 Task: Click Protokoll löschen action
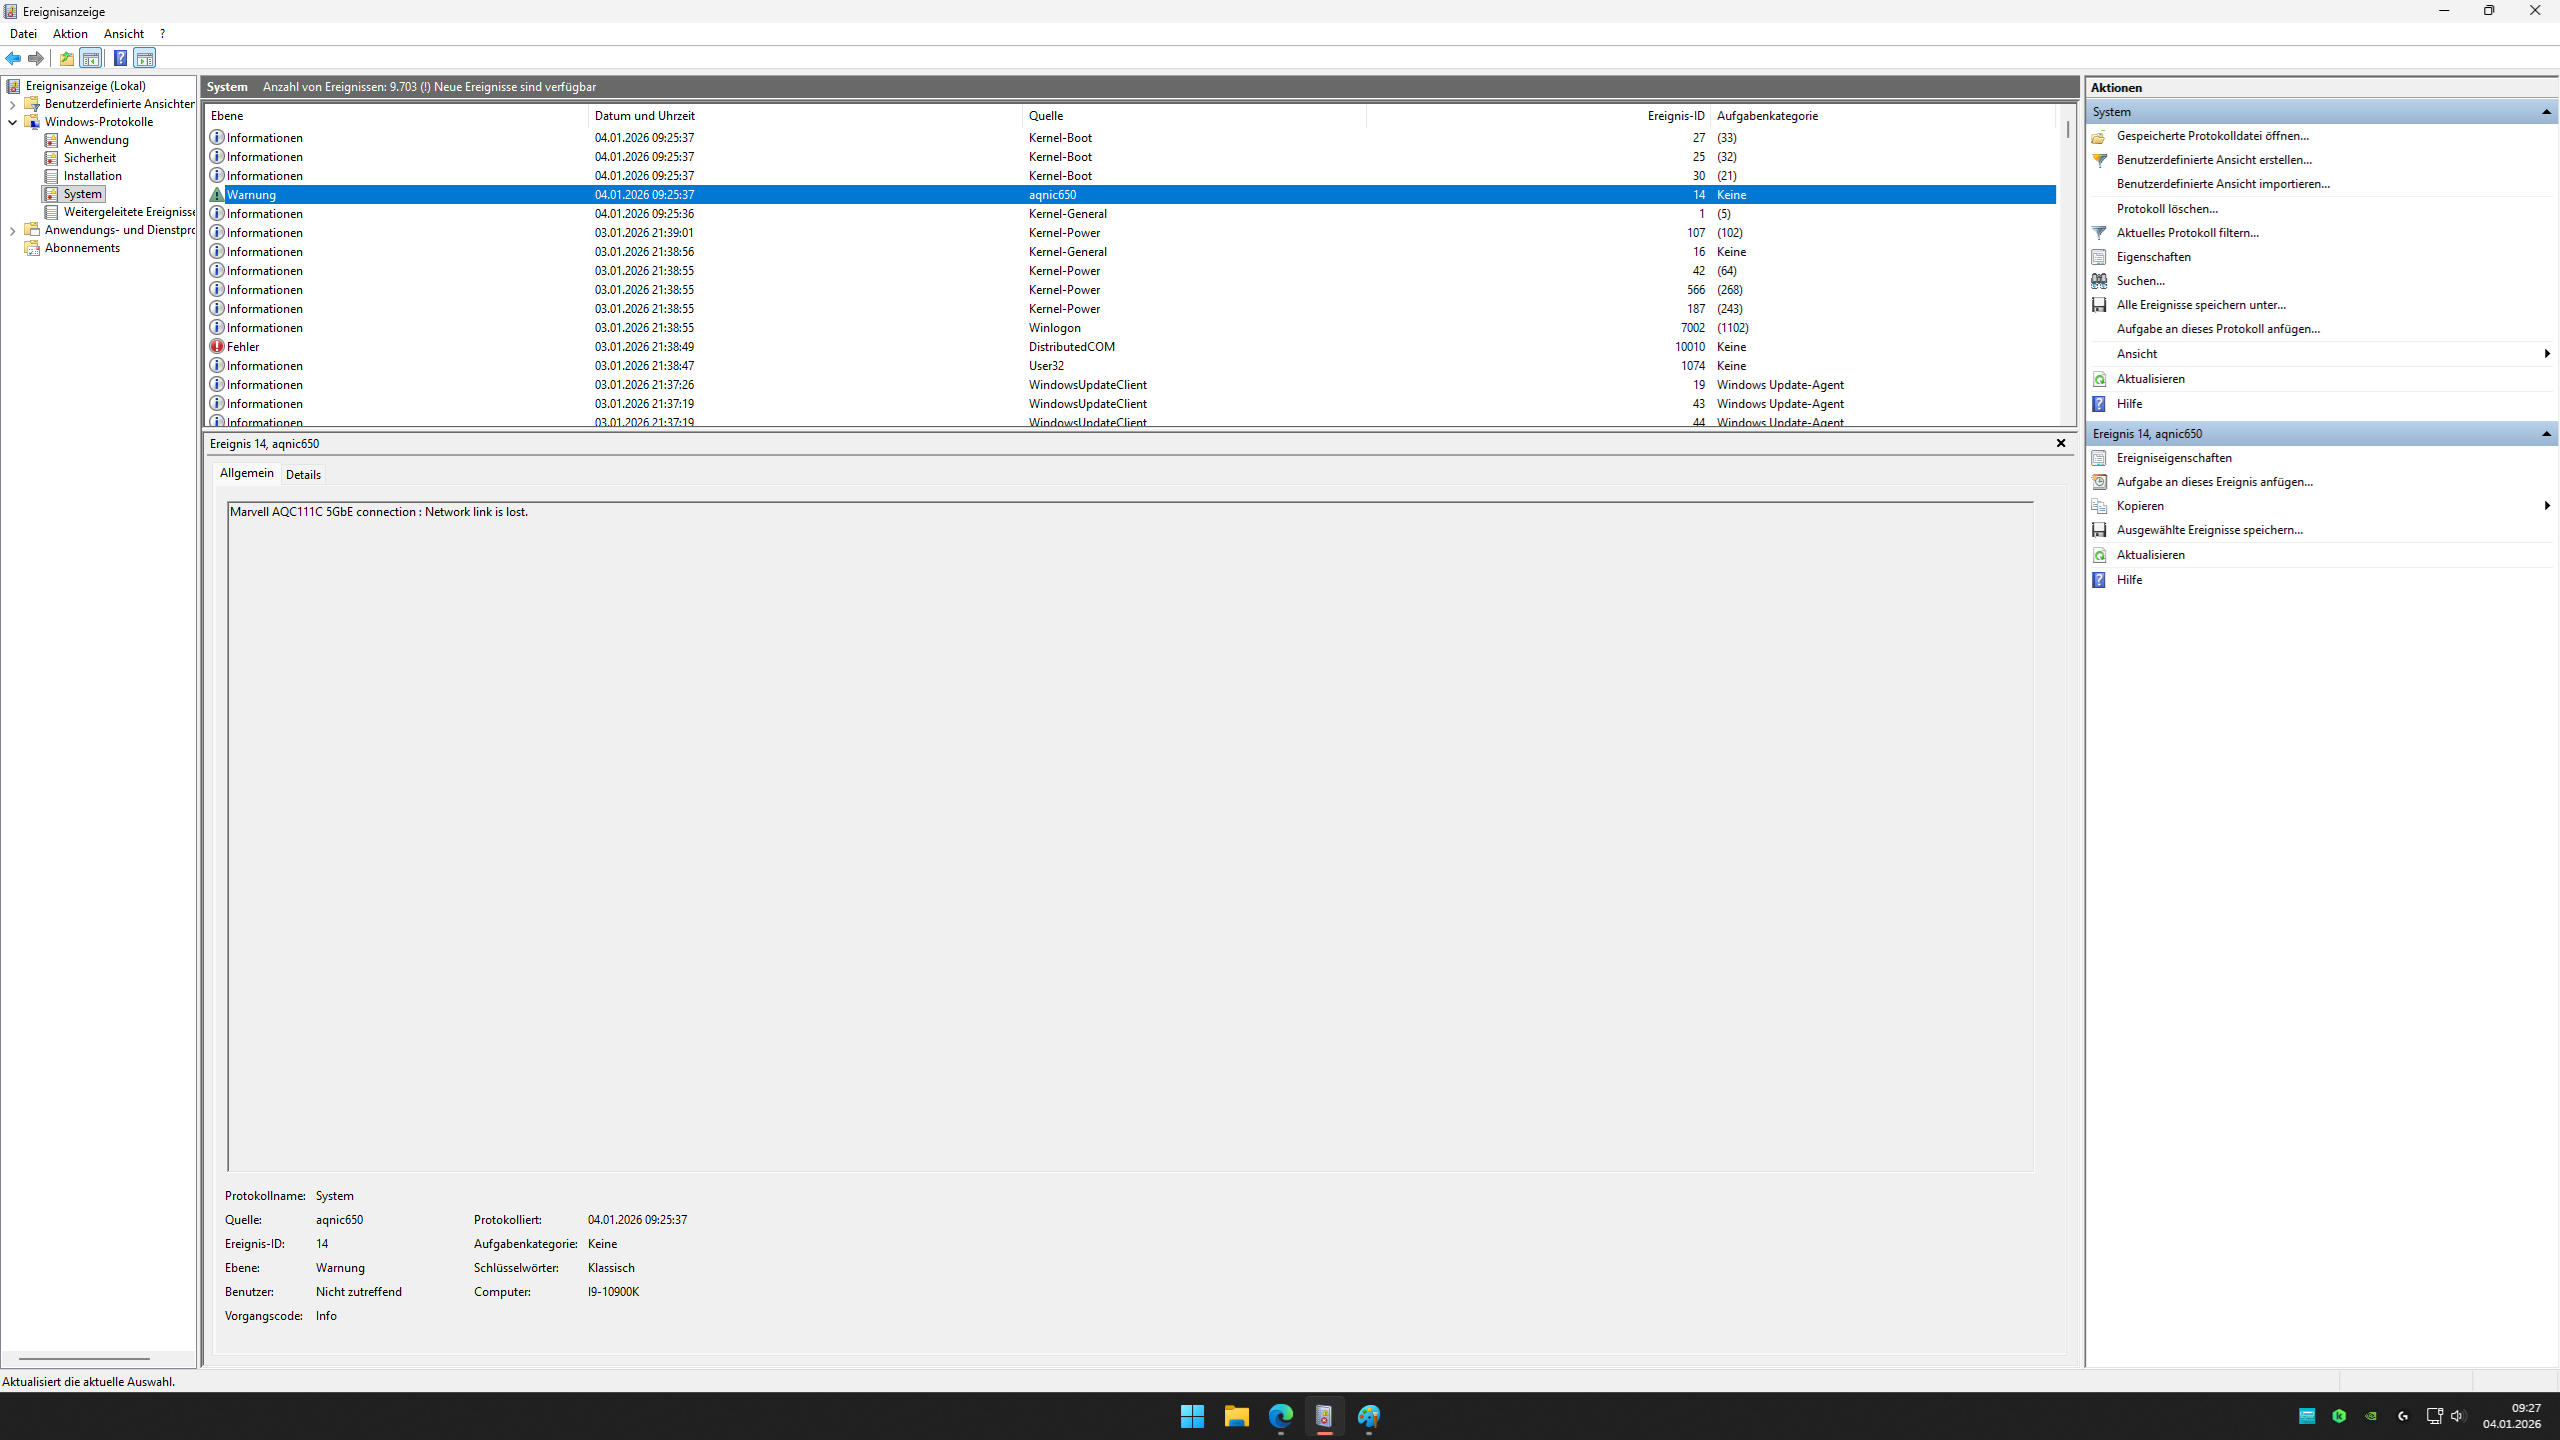click(x=2167, y=209)
